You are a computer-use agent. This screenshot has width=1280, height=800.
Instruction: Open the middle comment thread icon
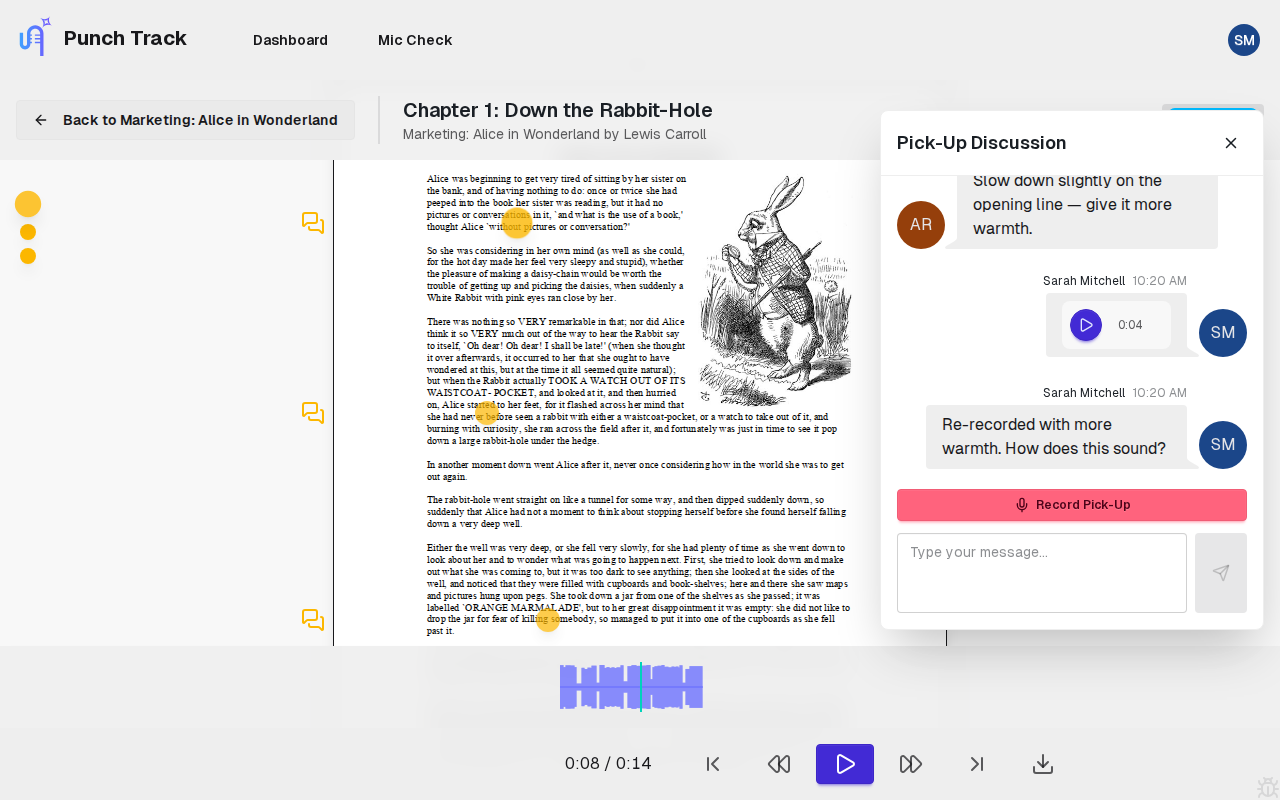click(313, 413)
